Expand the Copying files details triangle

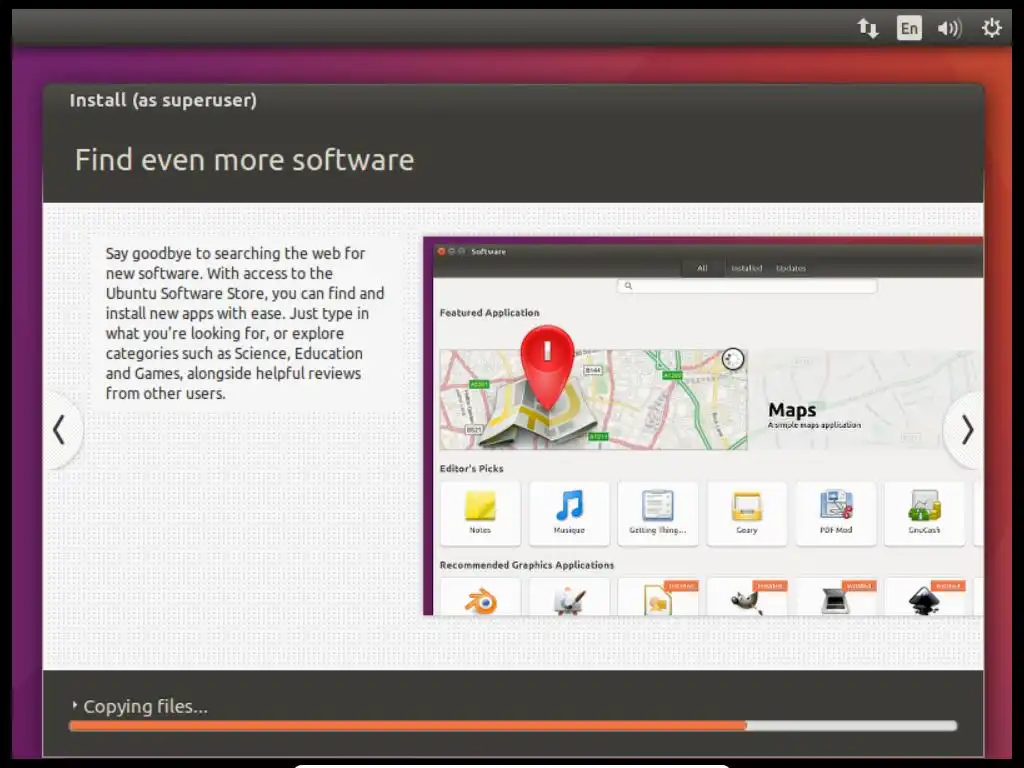coord(74,705)
